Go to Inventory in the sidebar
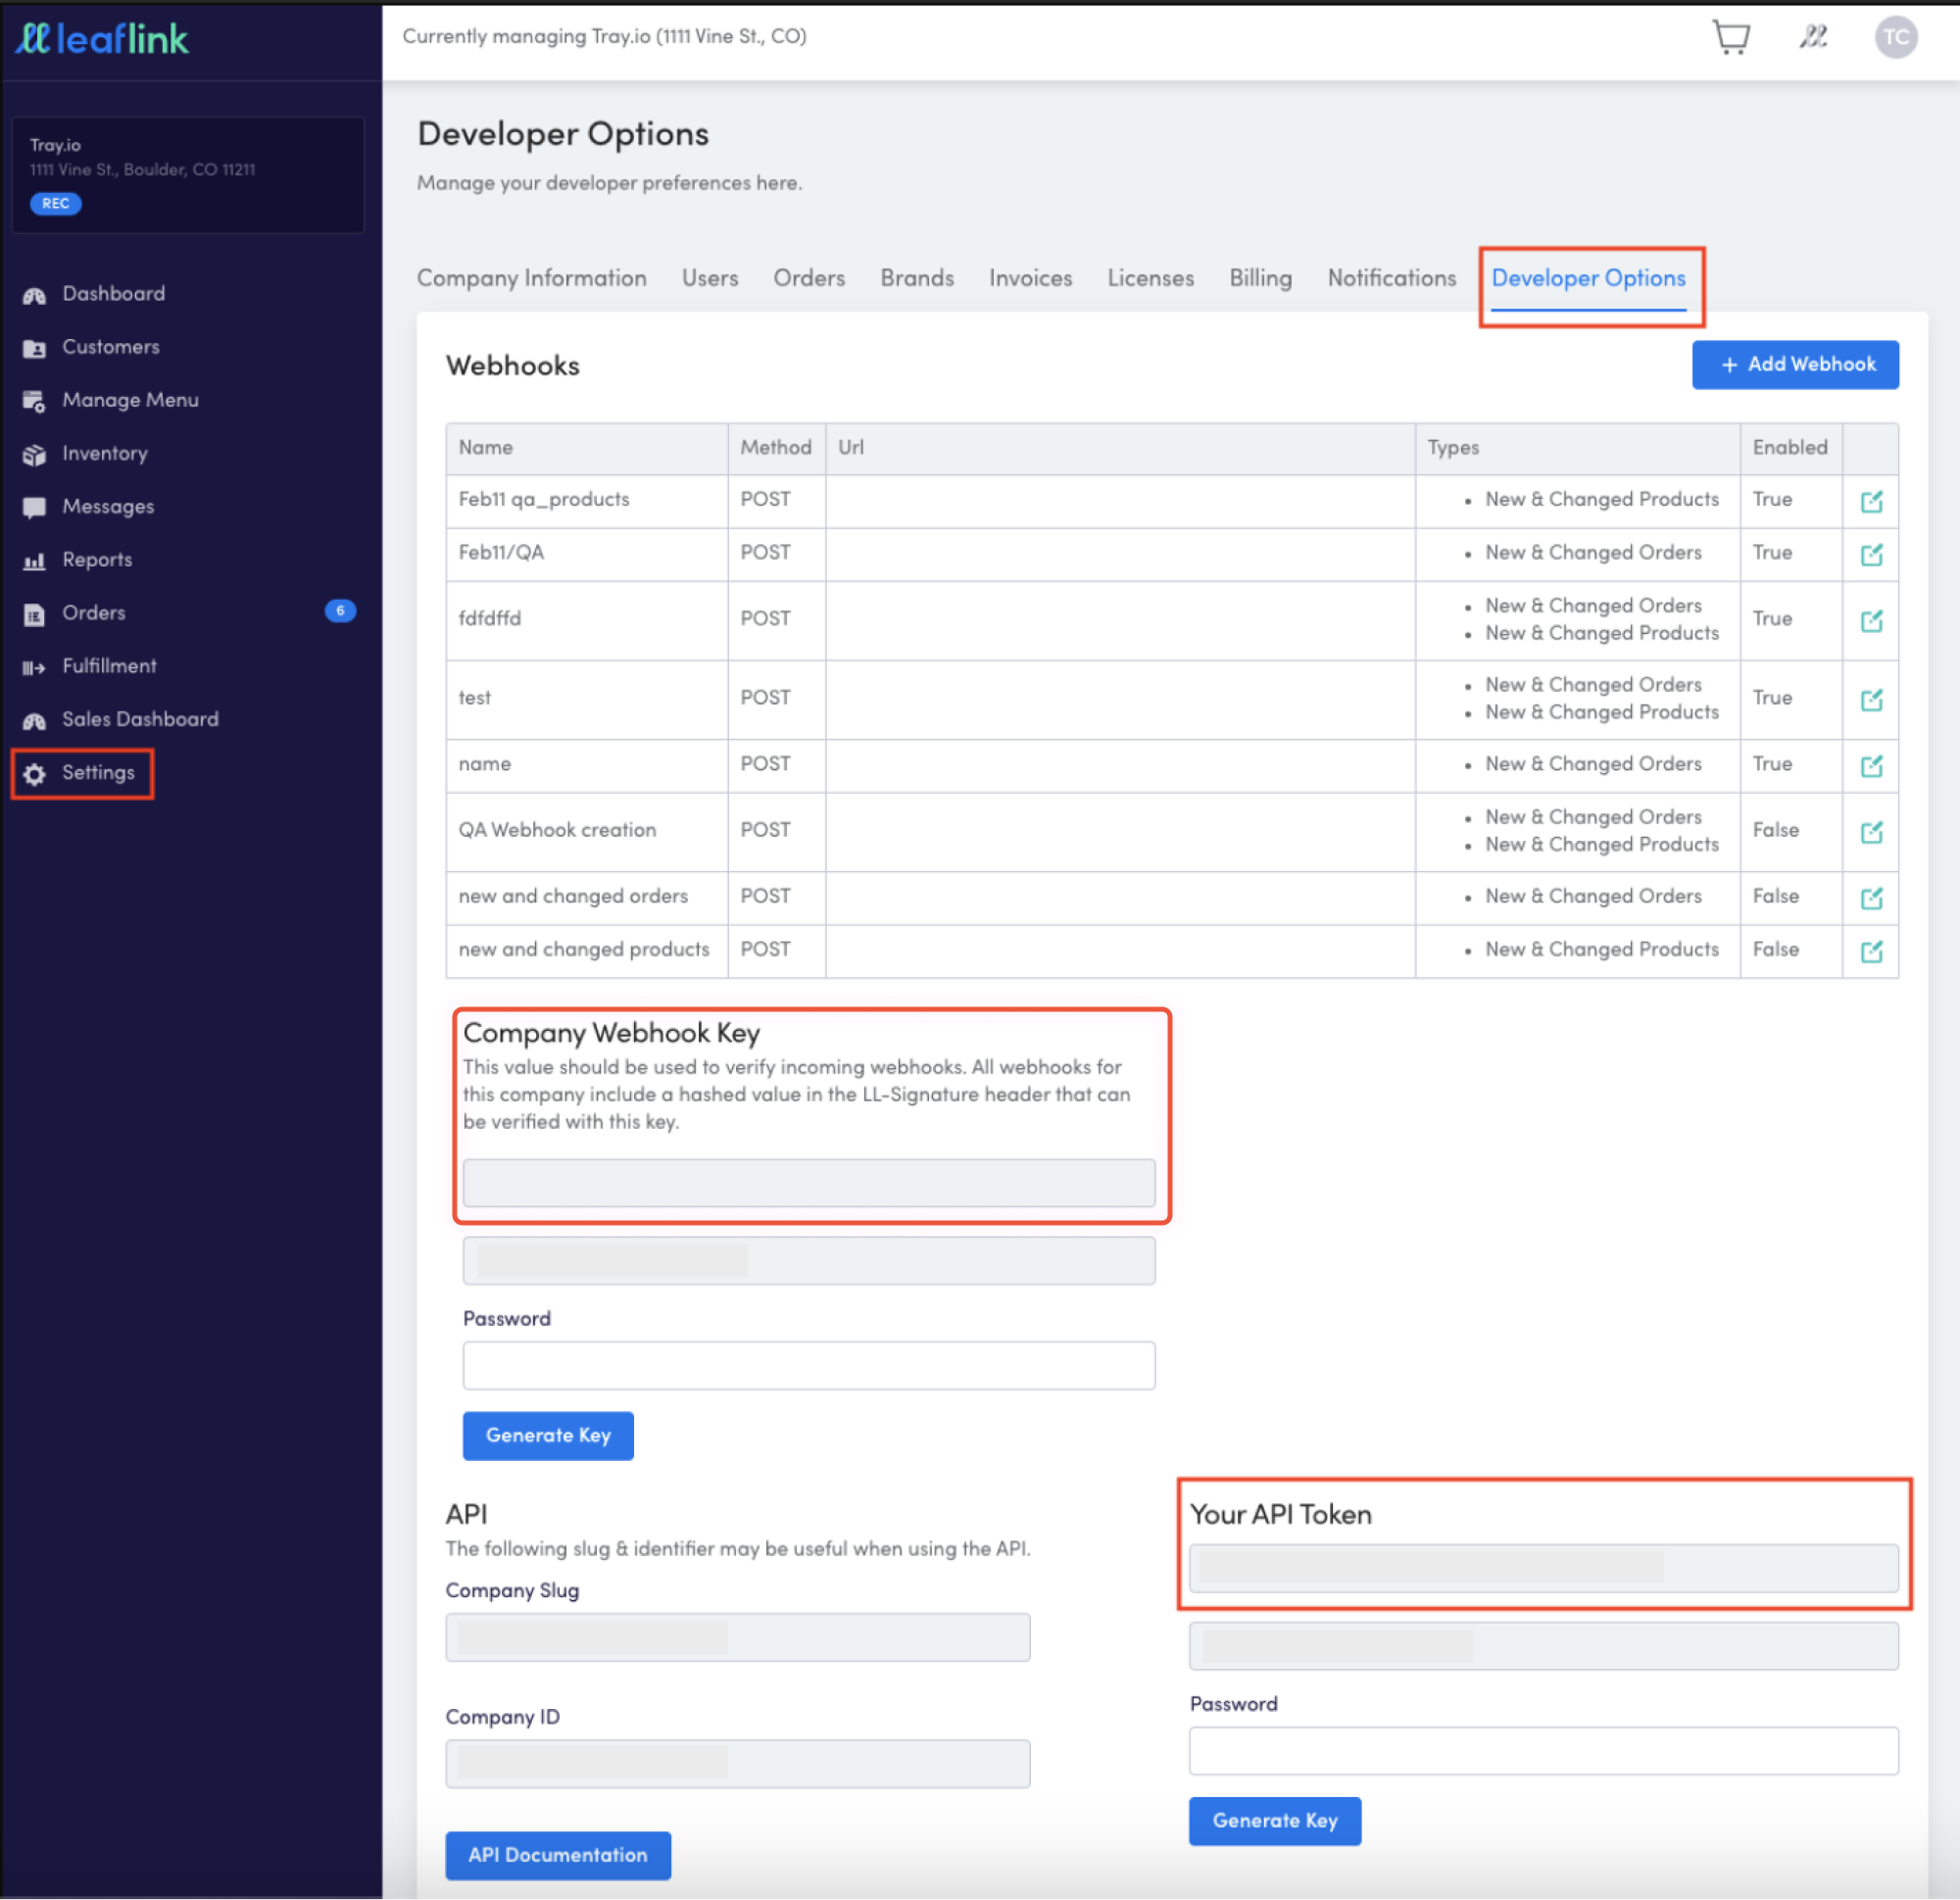This screenshot has width=1960, height=1900. pyautogui.click(x=104, y=454)
